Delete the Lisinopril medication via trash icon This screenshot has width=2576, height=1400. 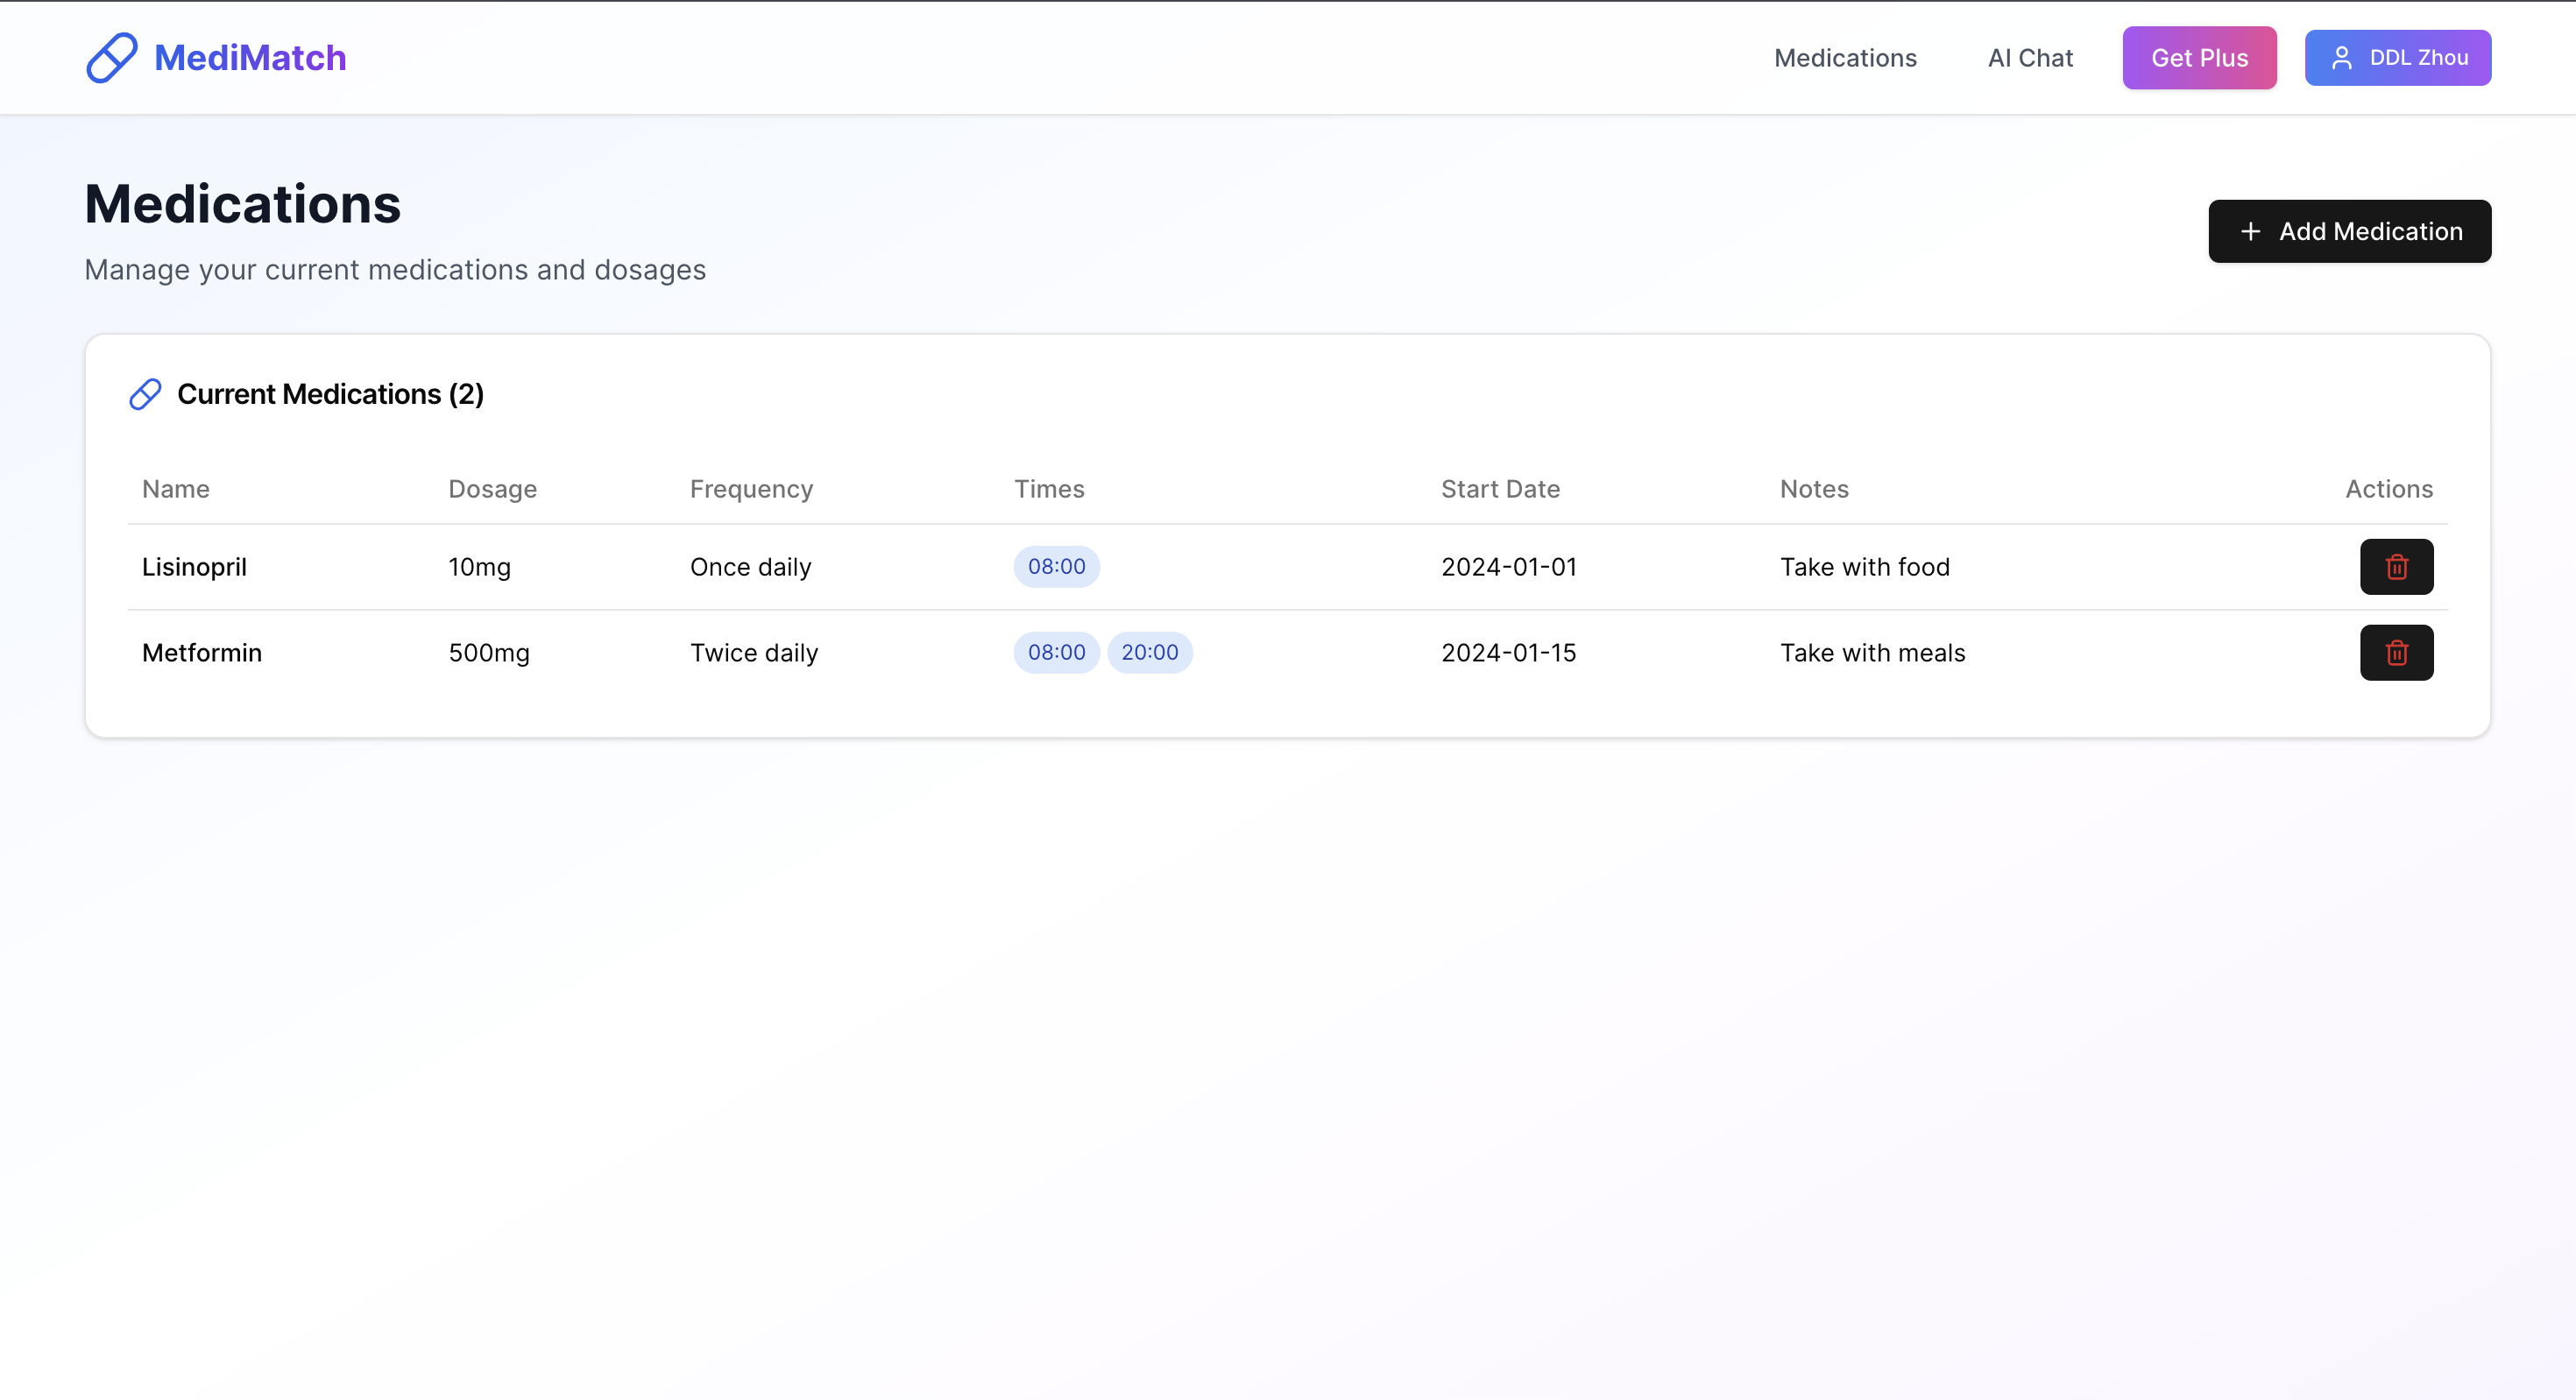point(2396,567)
